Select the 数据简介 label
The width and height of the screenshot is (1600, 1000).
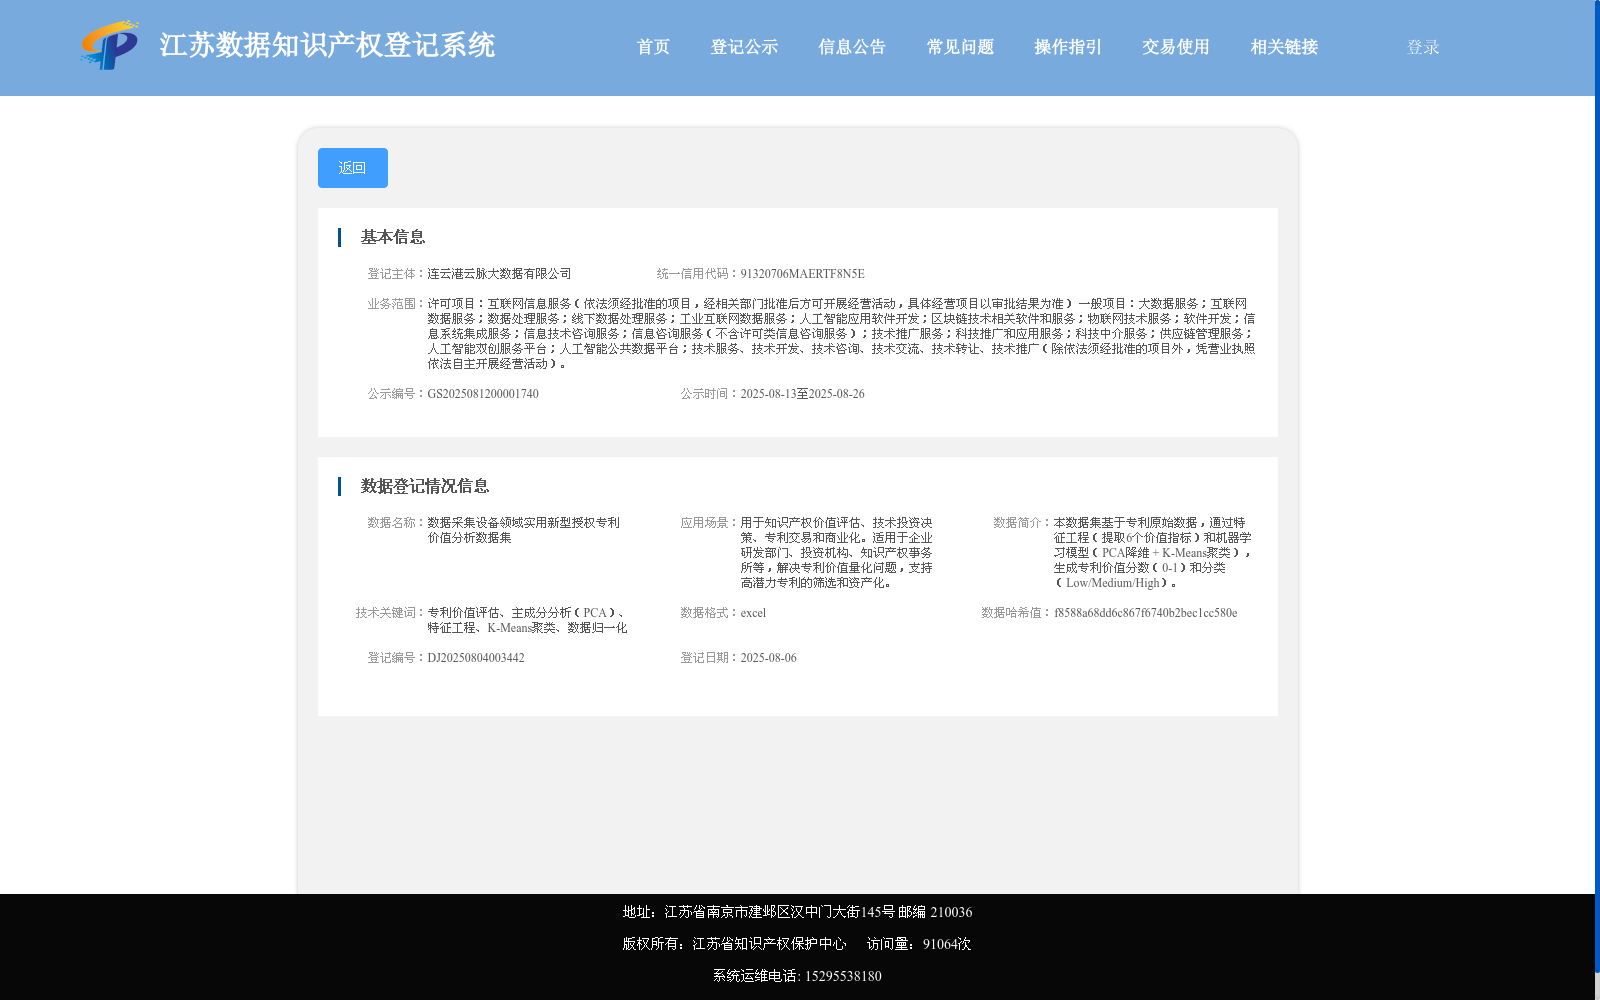click(1020, 523)
